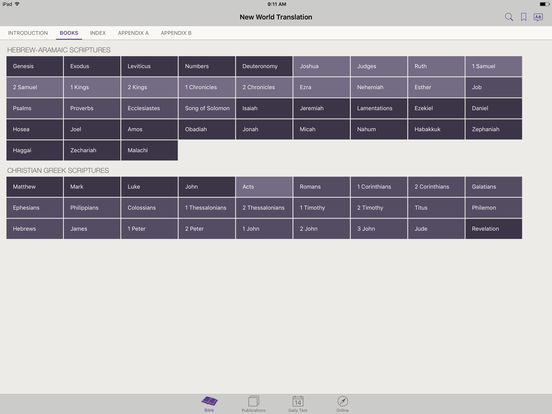Open the Gospel of Matthew
This screenshot has width=552, height=414.
click(34, 187)
